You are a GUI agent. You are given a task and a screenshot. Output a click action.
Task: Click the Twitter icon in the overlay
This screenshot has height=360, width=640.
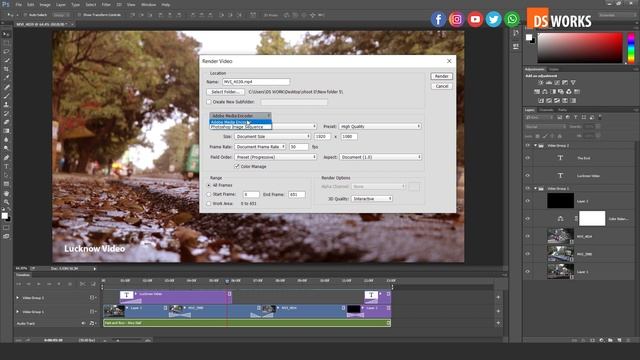click(493, 19)
